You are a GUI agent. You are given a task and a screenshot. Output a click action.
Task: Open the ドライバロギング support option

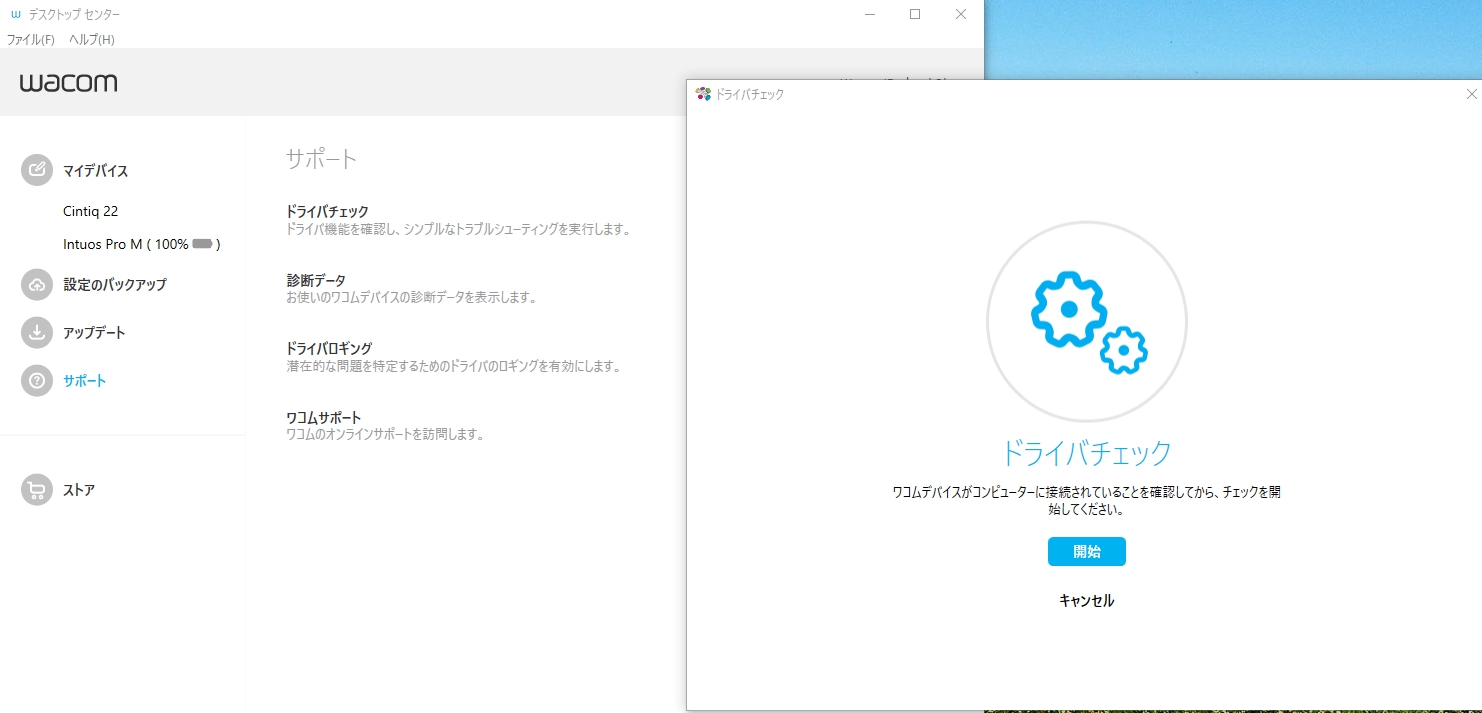tap(329, 348)
